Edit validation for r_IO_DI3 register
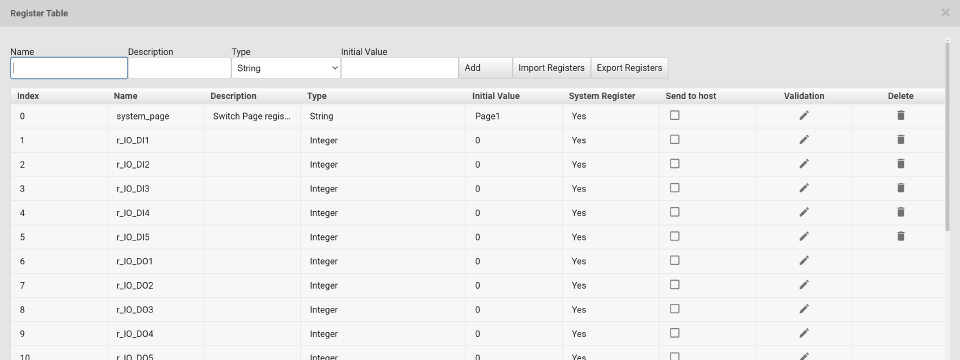960x360 pixels. [804, 188]
